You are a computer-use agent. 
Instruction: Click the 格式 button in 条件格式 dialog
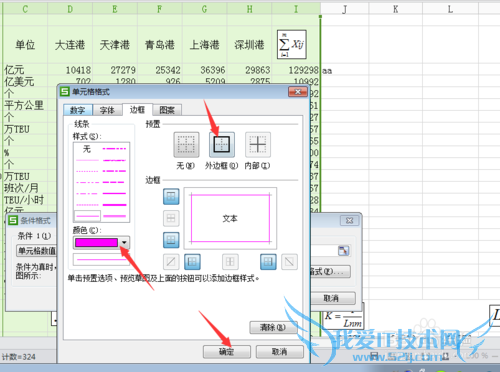[330, 271]
